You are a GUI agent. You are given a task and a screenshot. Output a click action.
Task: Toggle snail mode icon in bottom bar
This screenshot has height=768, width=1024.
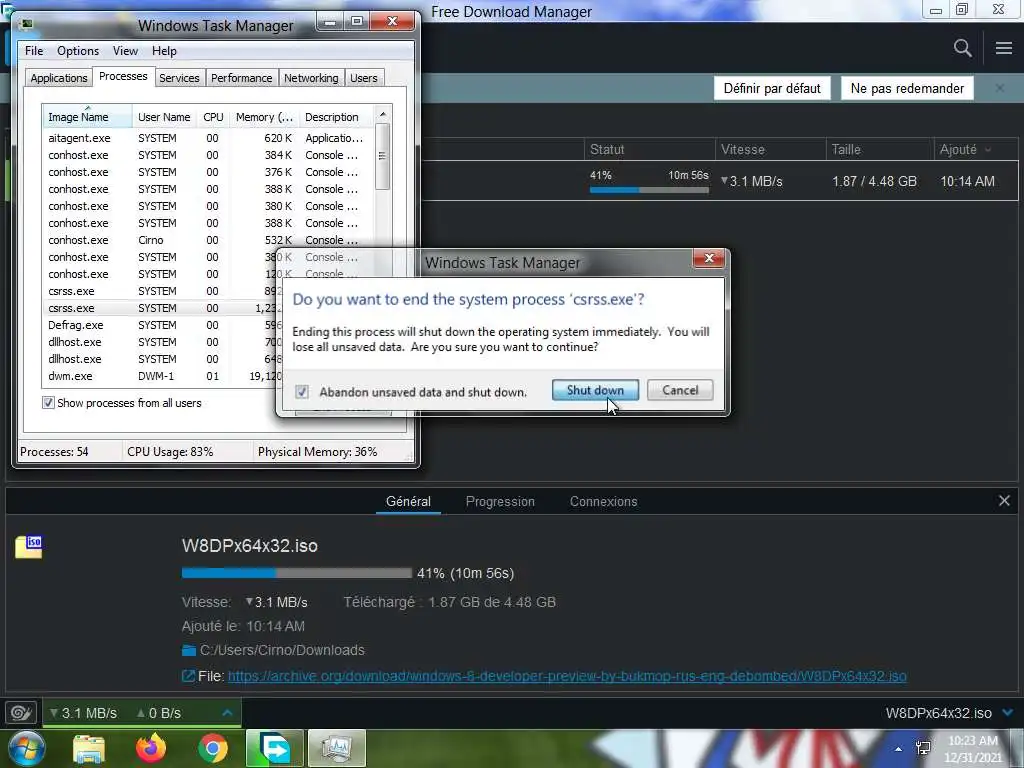pyautogui.click(x=21, y=712)
